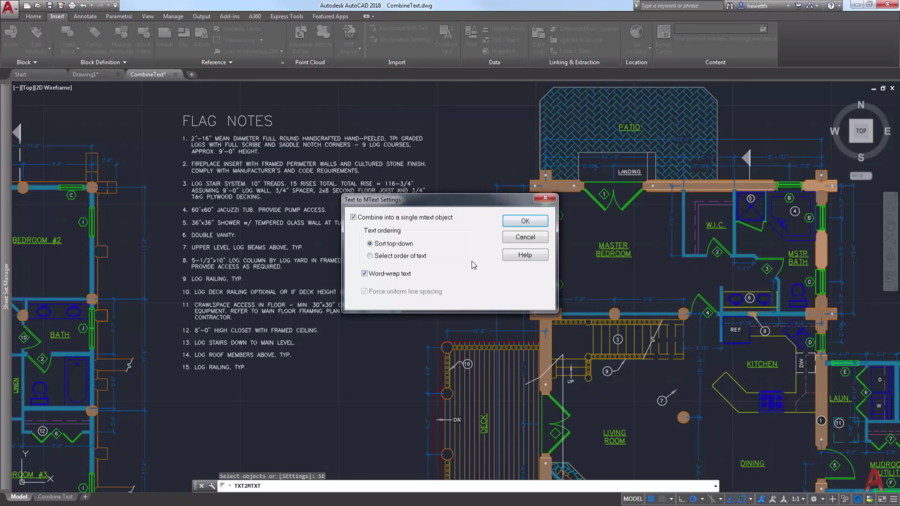Open the Annotate ribbon tab
Image resolution: width=900 pixels, height=506 pixels.
click(x=85, y=17)
